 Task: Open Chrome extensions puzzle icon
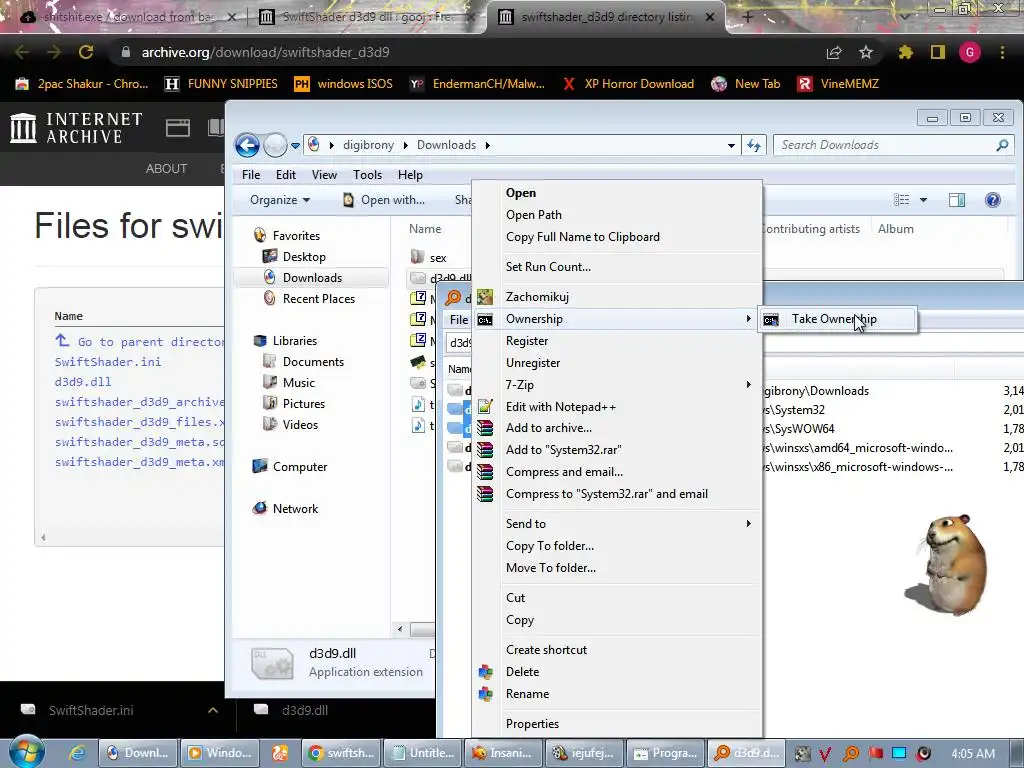pyautogui.click(x=905, y=52)
